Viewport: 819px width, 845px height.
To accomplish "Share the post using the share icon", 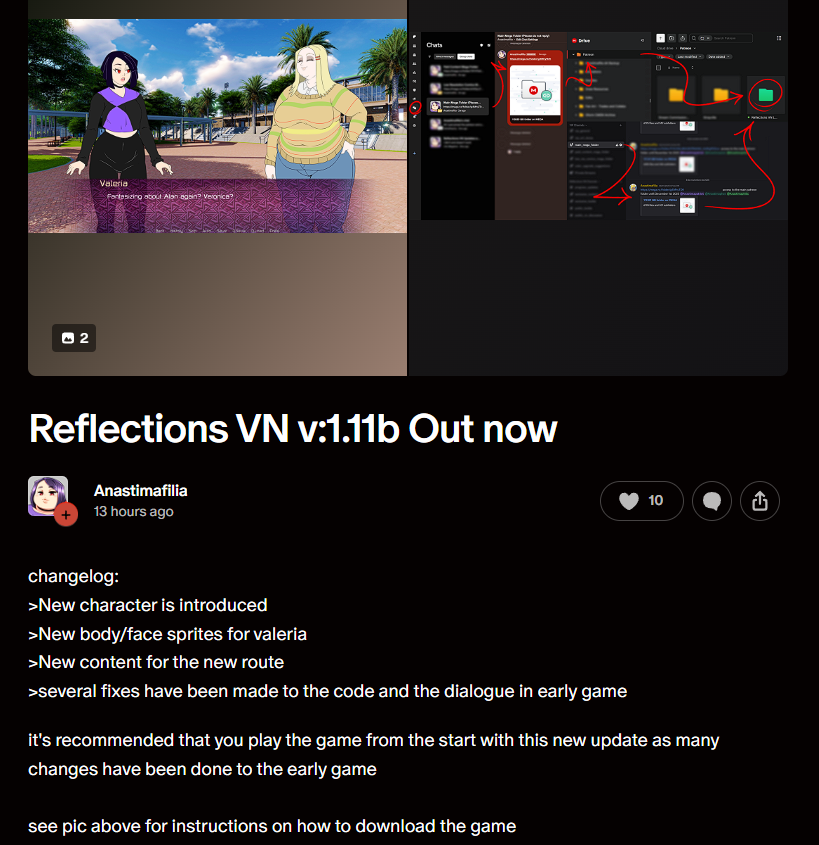I will coord(760,501).
